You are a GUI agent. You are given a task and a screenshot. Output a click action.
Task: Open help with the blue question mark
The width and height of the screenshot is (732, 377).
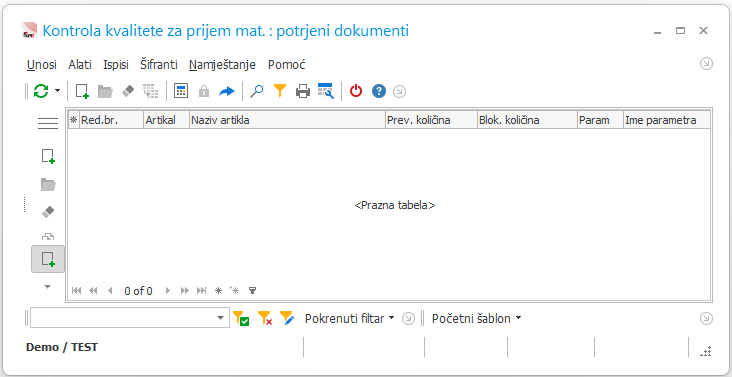tap(379, 91)
